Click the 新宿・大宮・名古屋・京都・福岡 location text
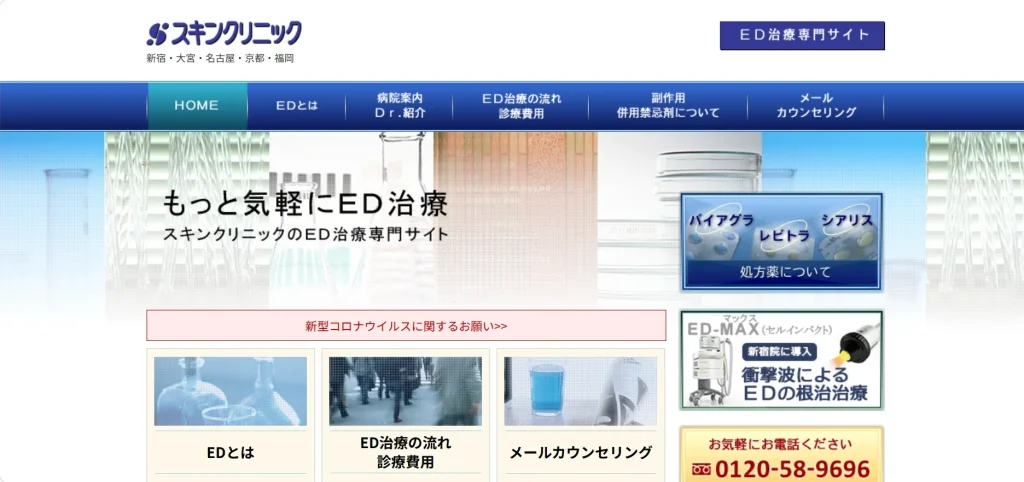The image size is (1024, 482). [220, 58]
